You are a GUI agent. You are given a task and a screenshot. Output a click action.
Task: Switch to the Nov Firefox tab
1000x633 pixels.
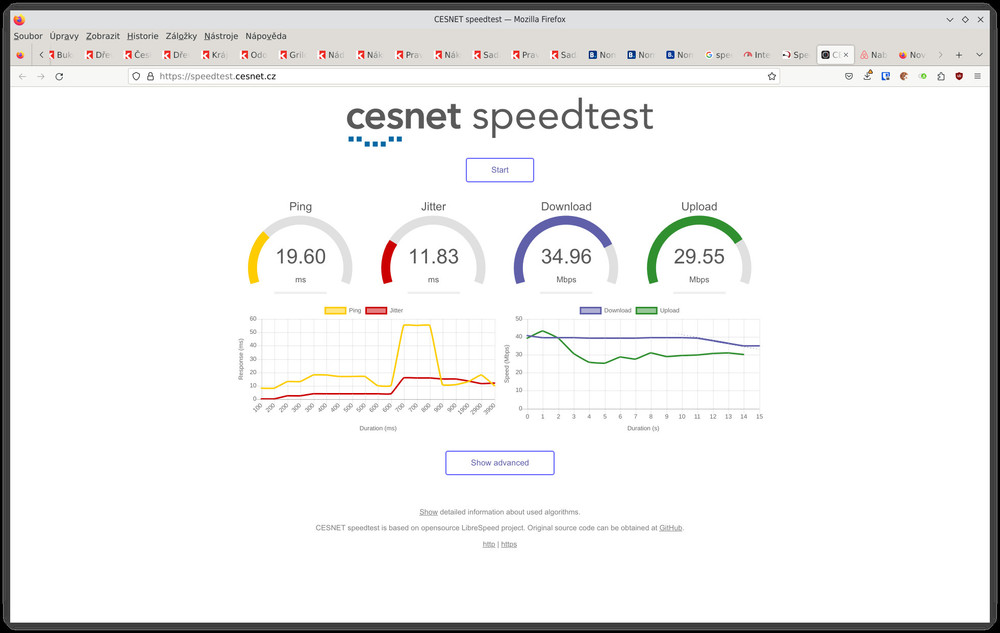point(913,55)
